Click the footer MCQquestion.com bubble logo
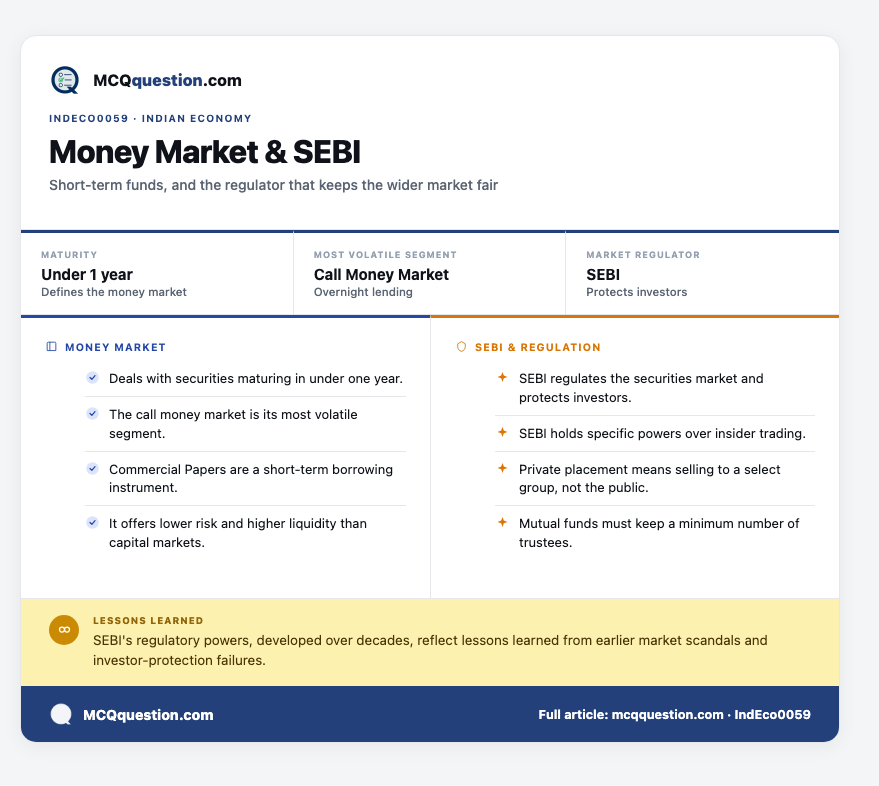Image resolution: width=879 pixels, height=786 pixels. (x=61, y=714)
